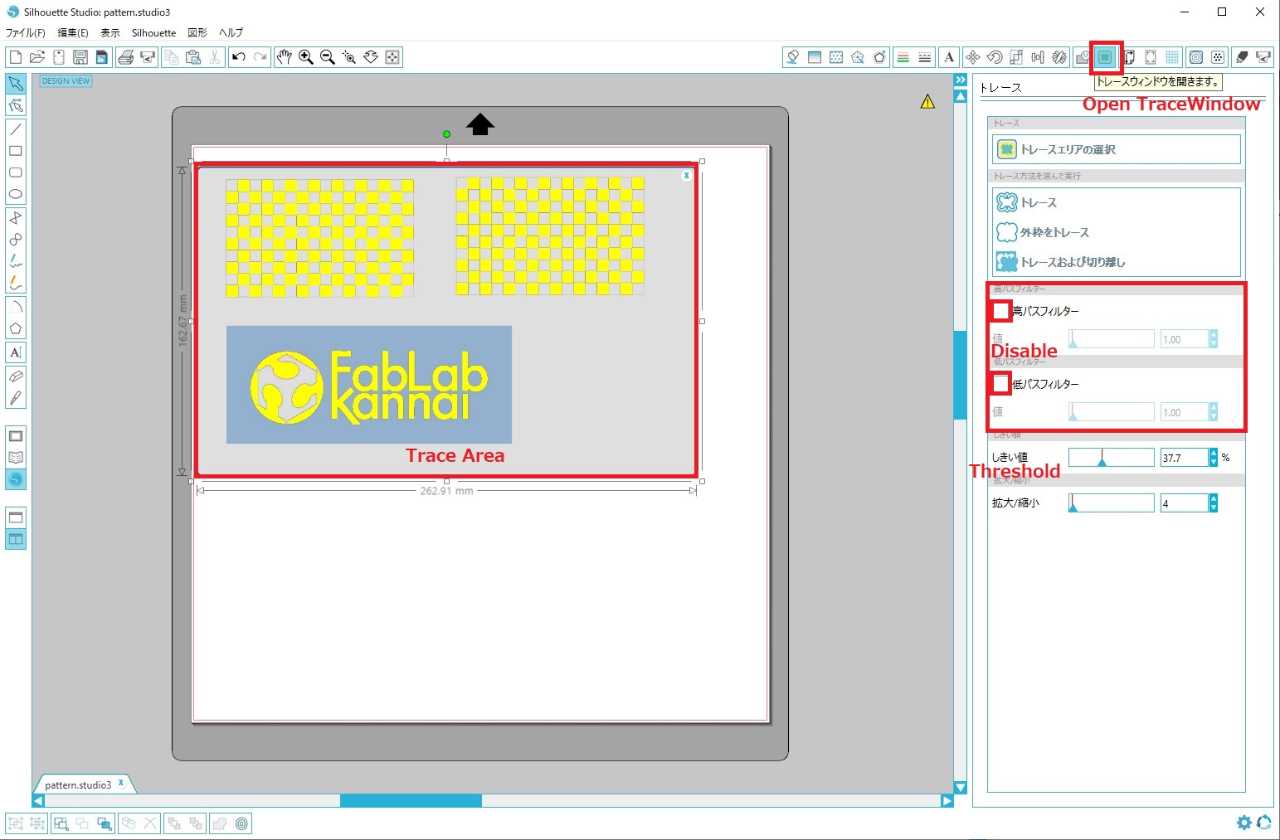Viewport: 1280px width, 840px height.
Task: Click the scale value field showing 4
Action: coord(1184,503)
